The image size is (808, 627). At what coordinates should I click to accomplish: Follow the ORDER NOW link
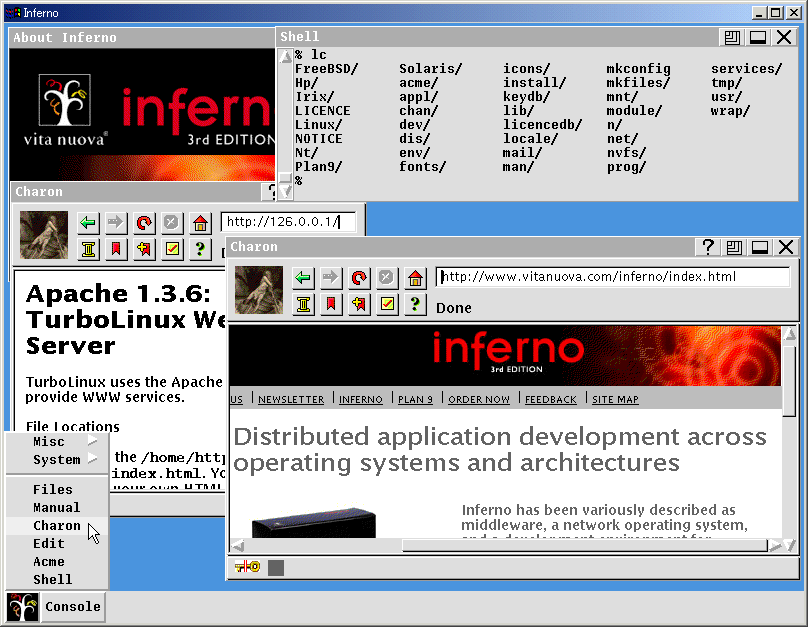pyautogui.click(x=479, y=399)
